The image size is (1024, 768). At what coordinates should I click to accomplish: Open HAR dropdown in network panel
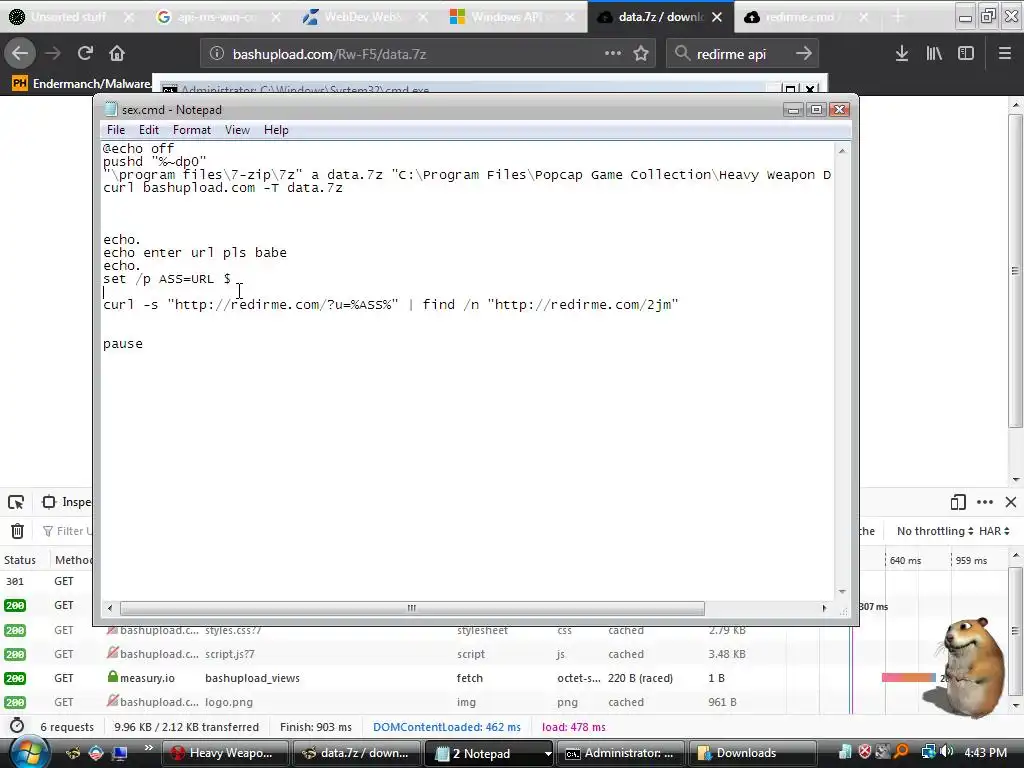pyautogui.click(x=995, y=531)
